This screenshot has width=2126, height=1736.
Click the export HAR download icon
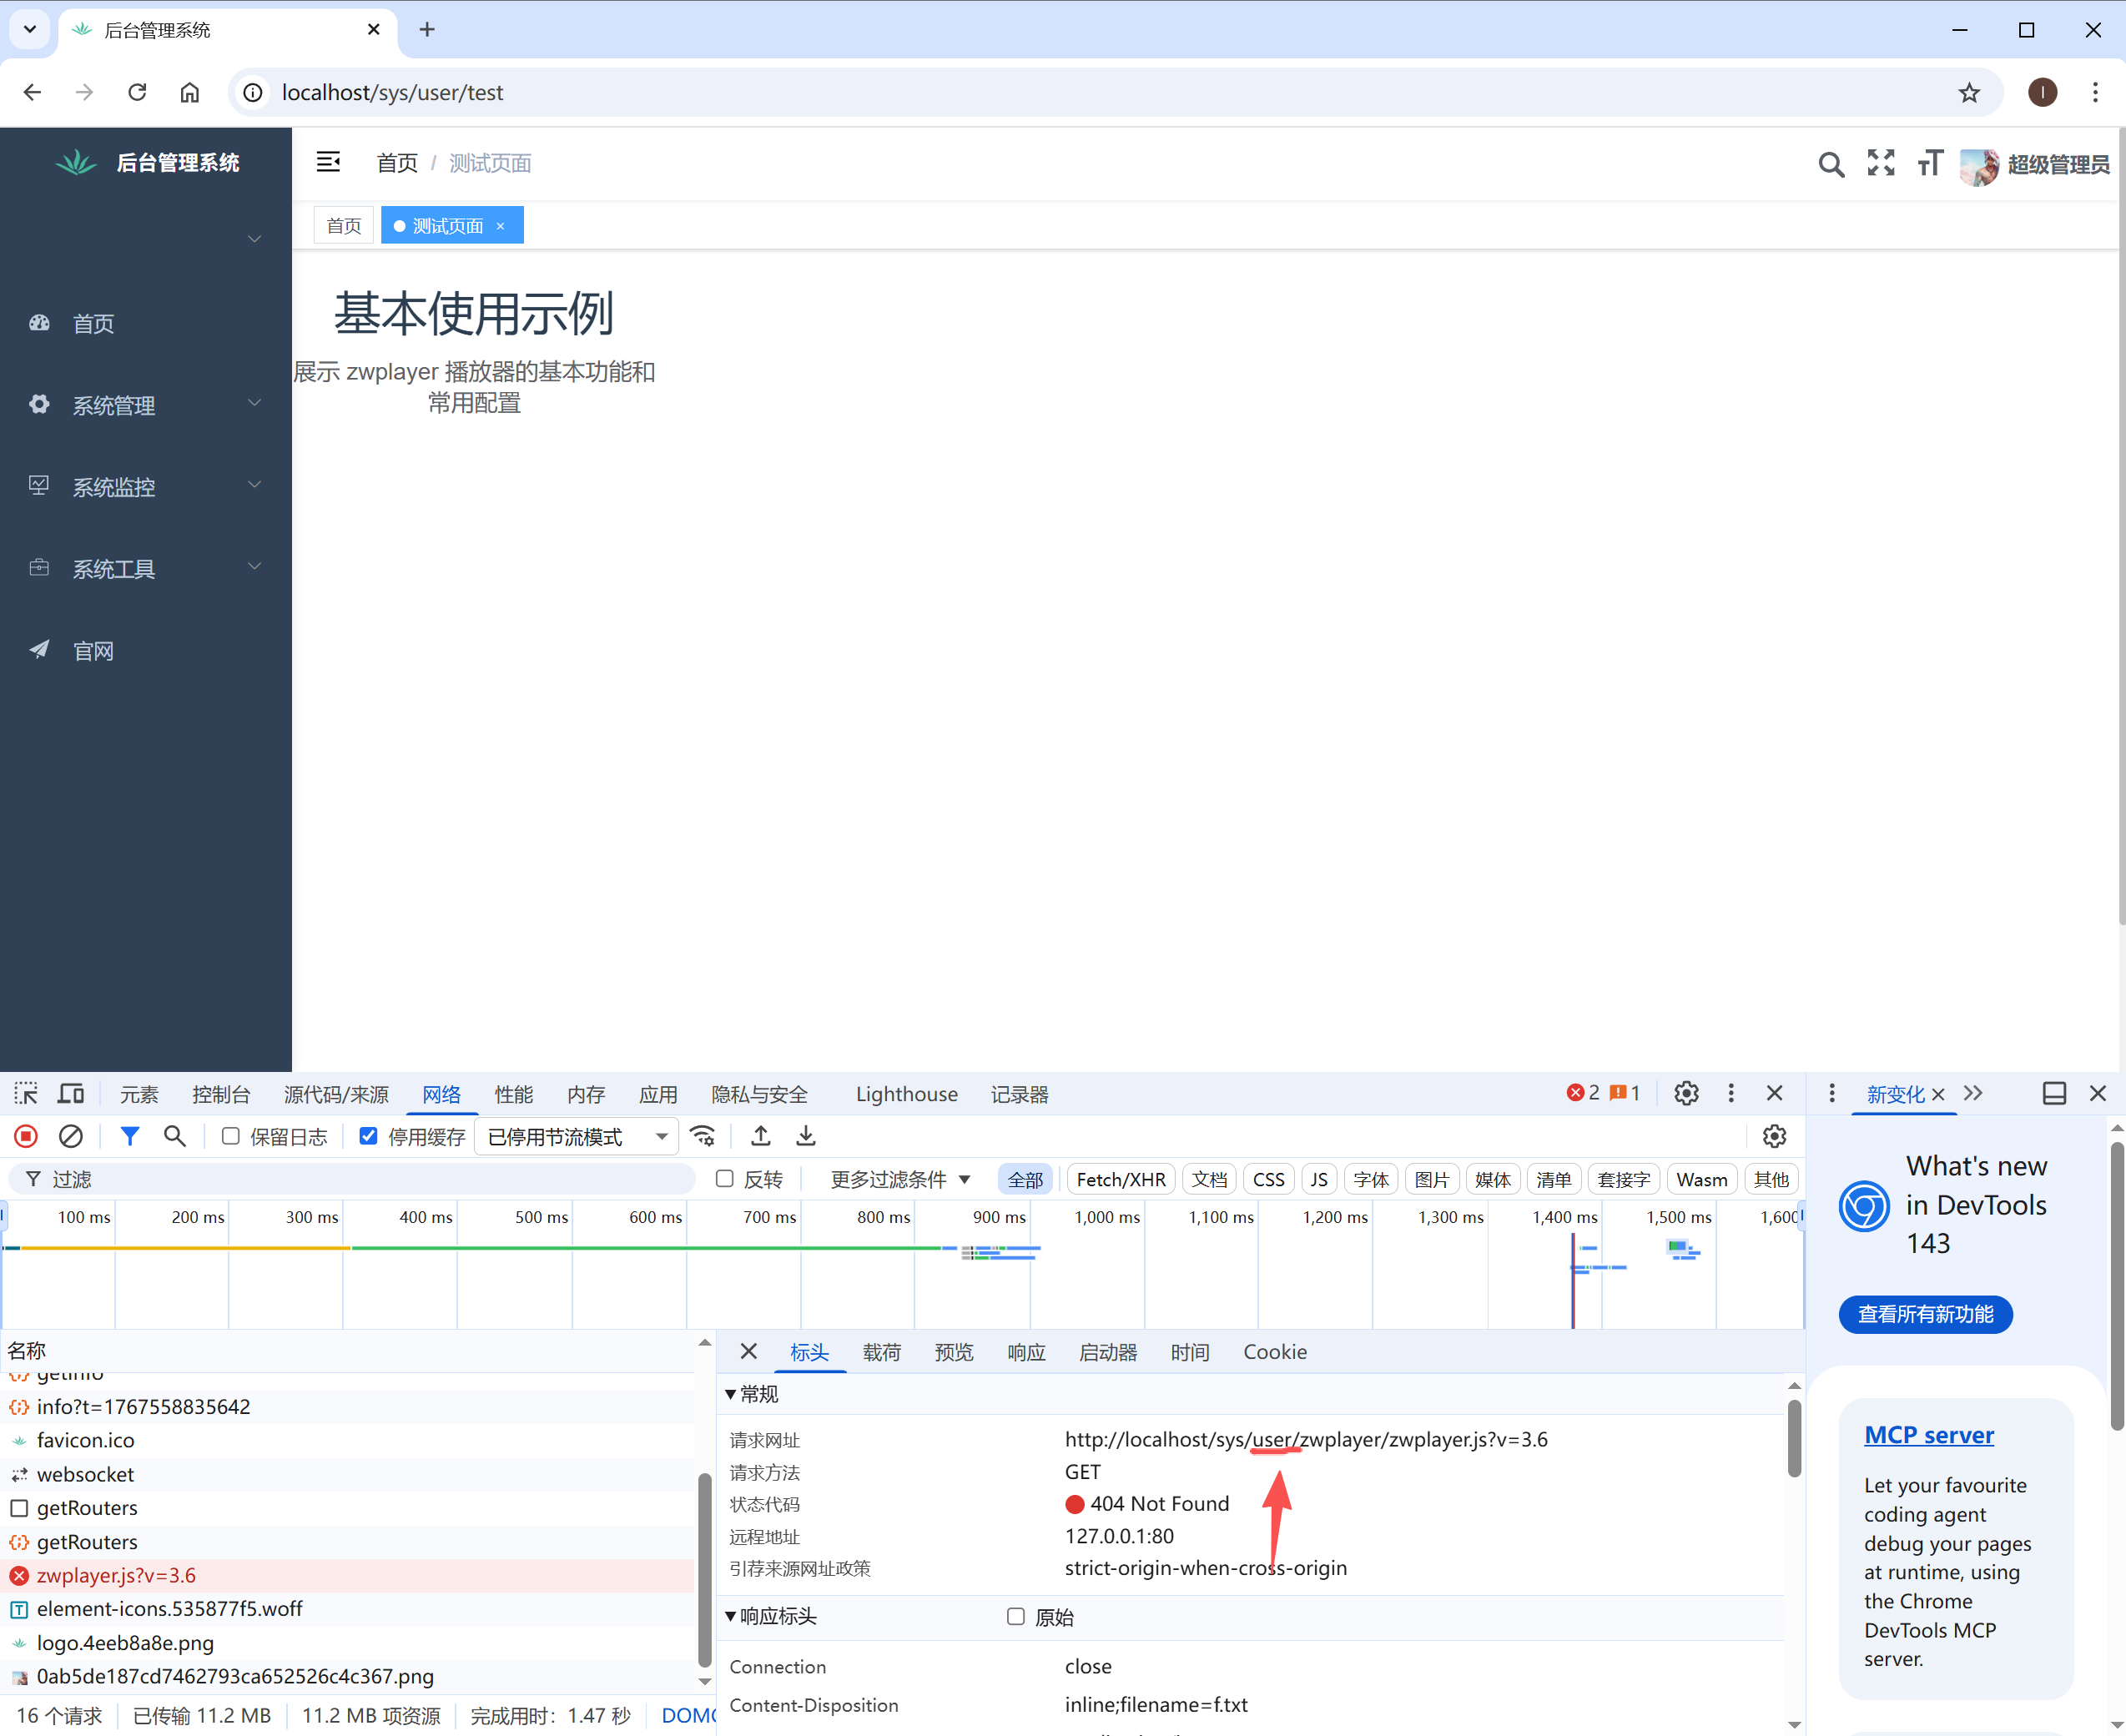(806, 1136)
